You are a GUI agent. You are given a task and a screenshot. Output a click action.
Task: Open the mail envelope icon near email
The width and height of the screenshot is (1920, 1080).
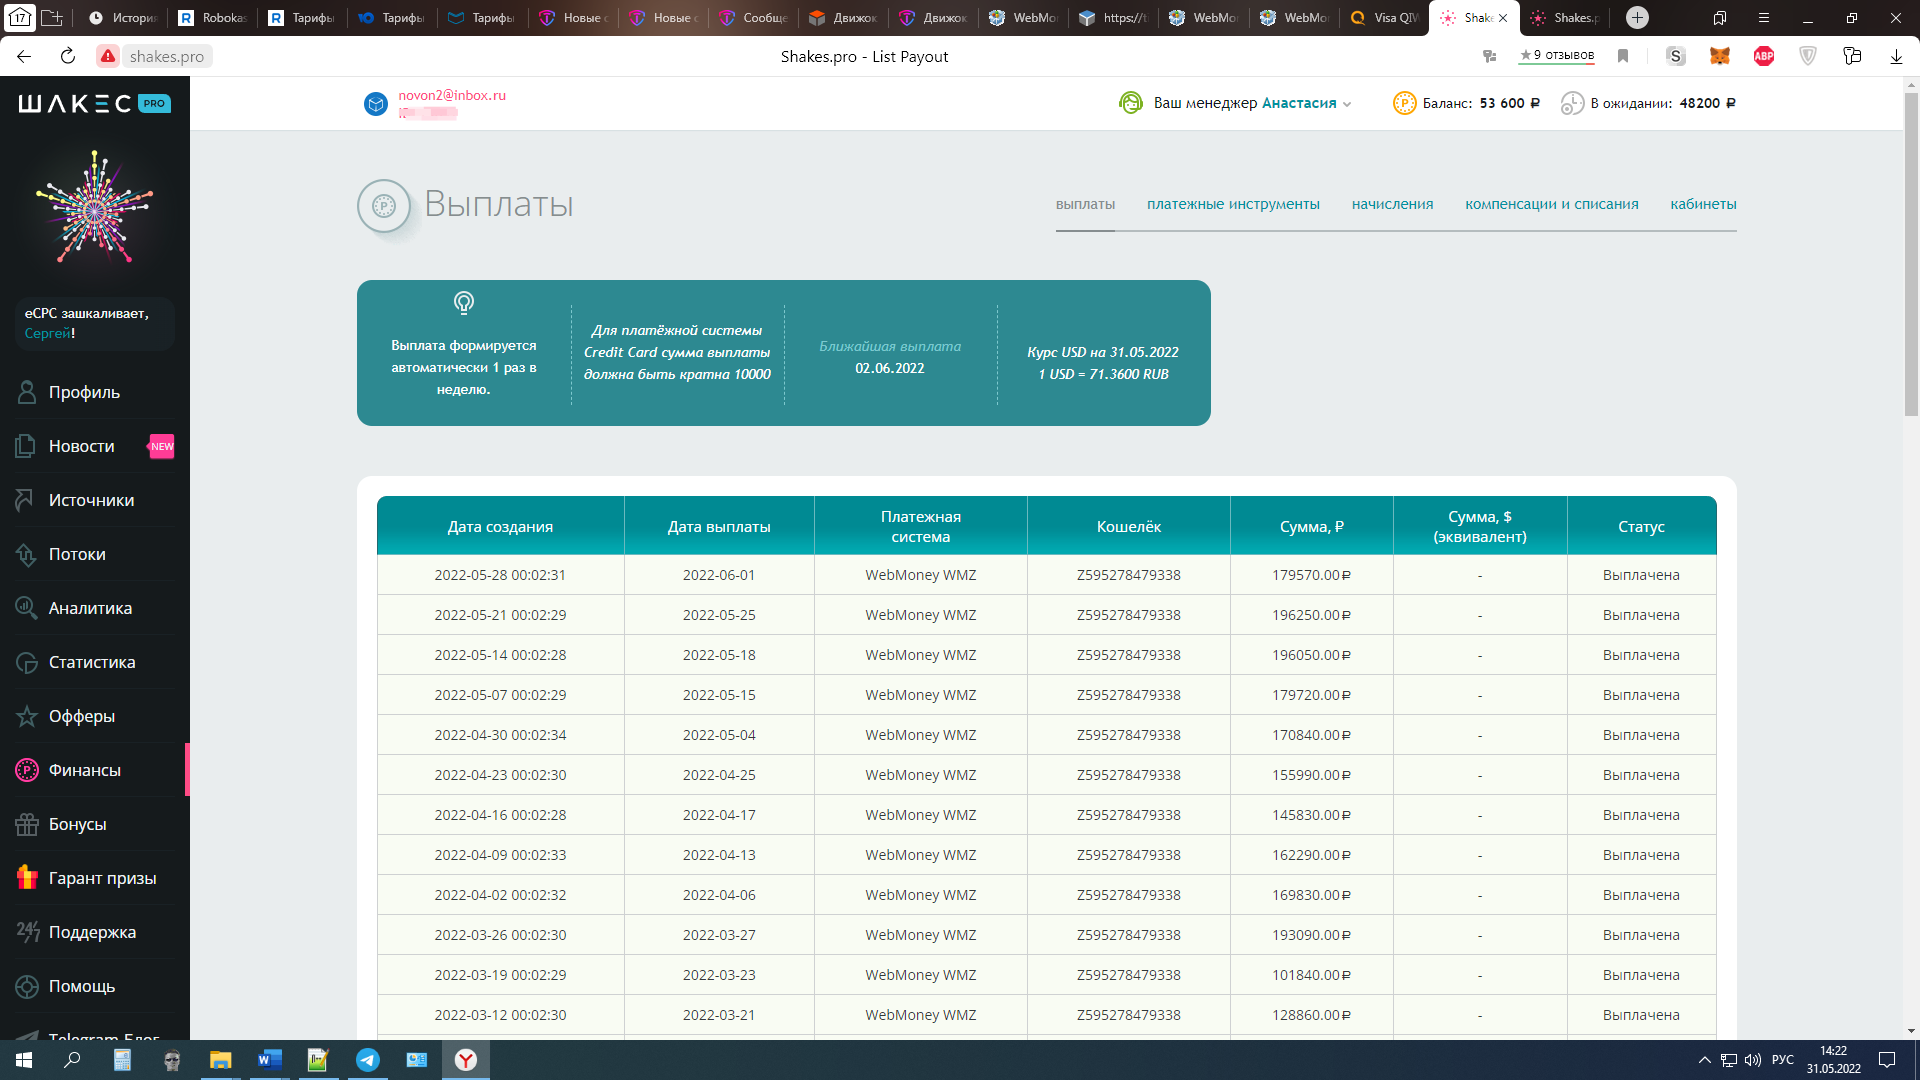click(x=376, y=103)
